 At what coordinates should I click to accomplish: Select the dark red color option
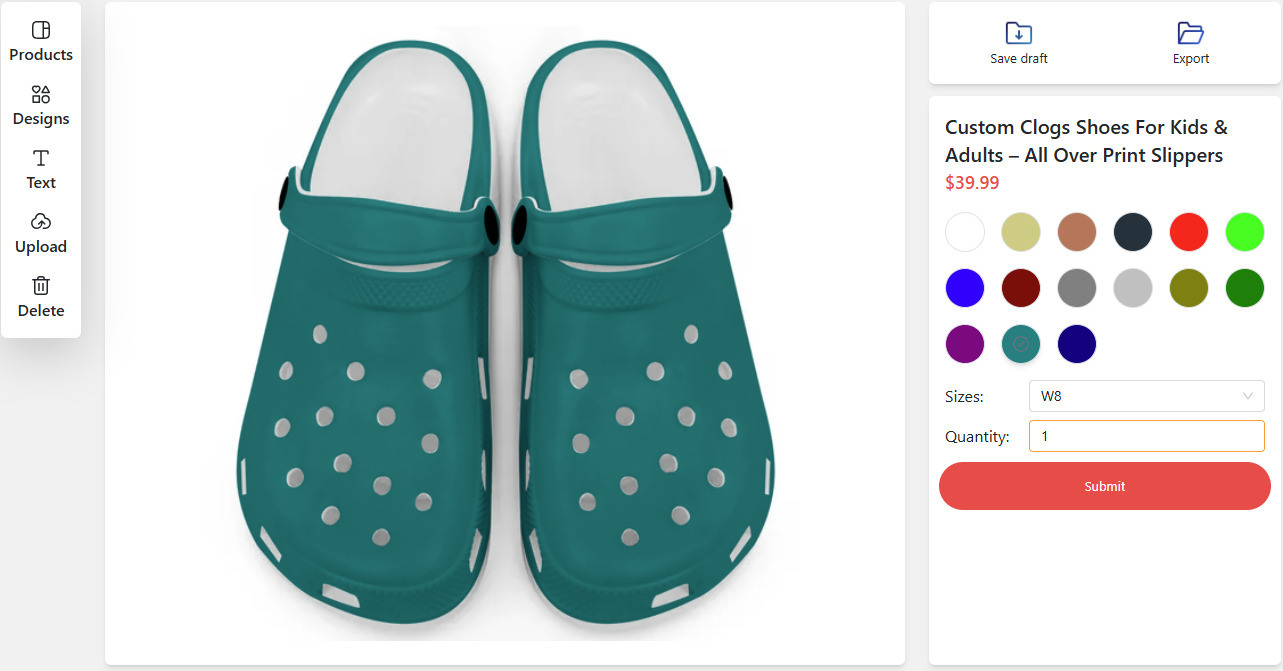[x=1020, y=287]
